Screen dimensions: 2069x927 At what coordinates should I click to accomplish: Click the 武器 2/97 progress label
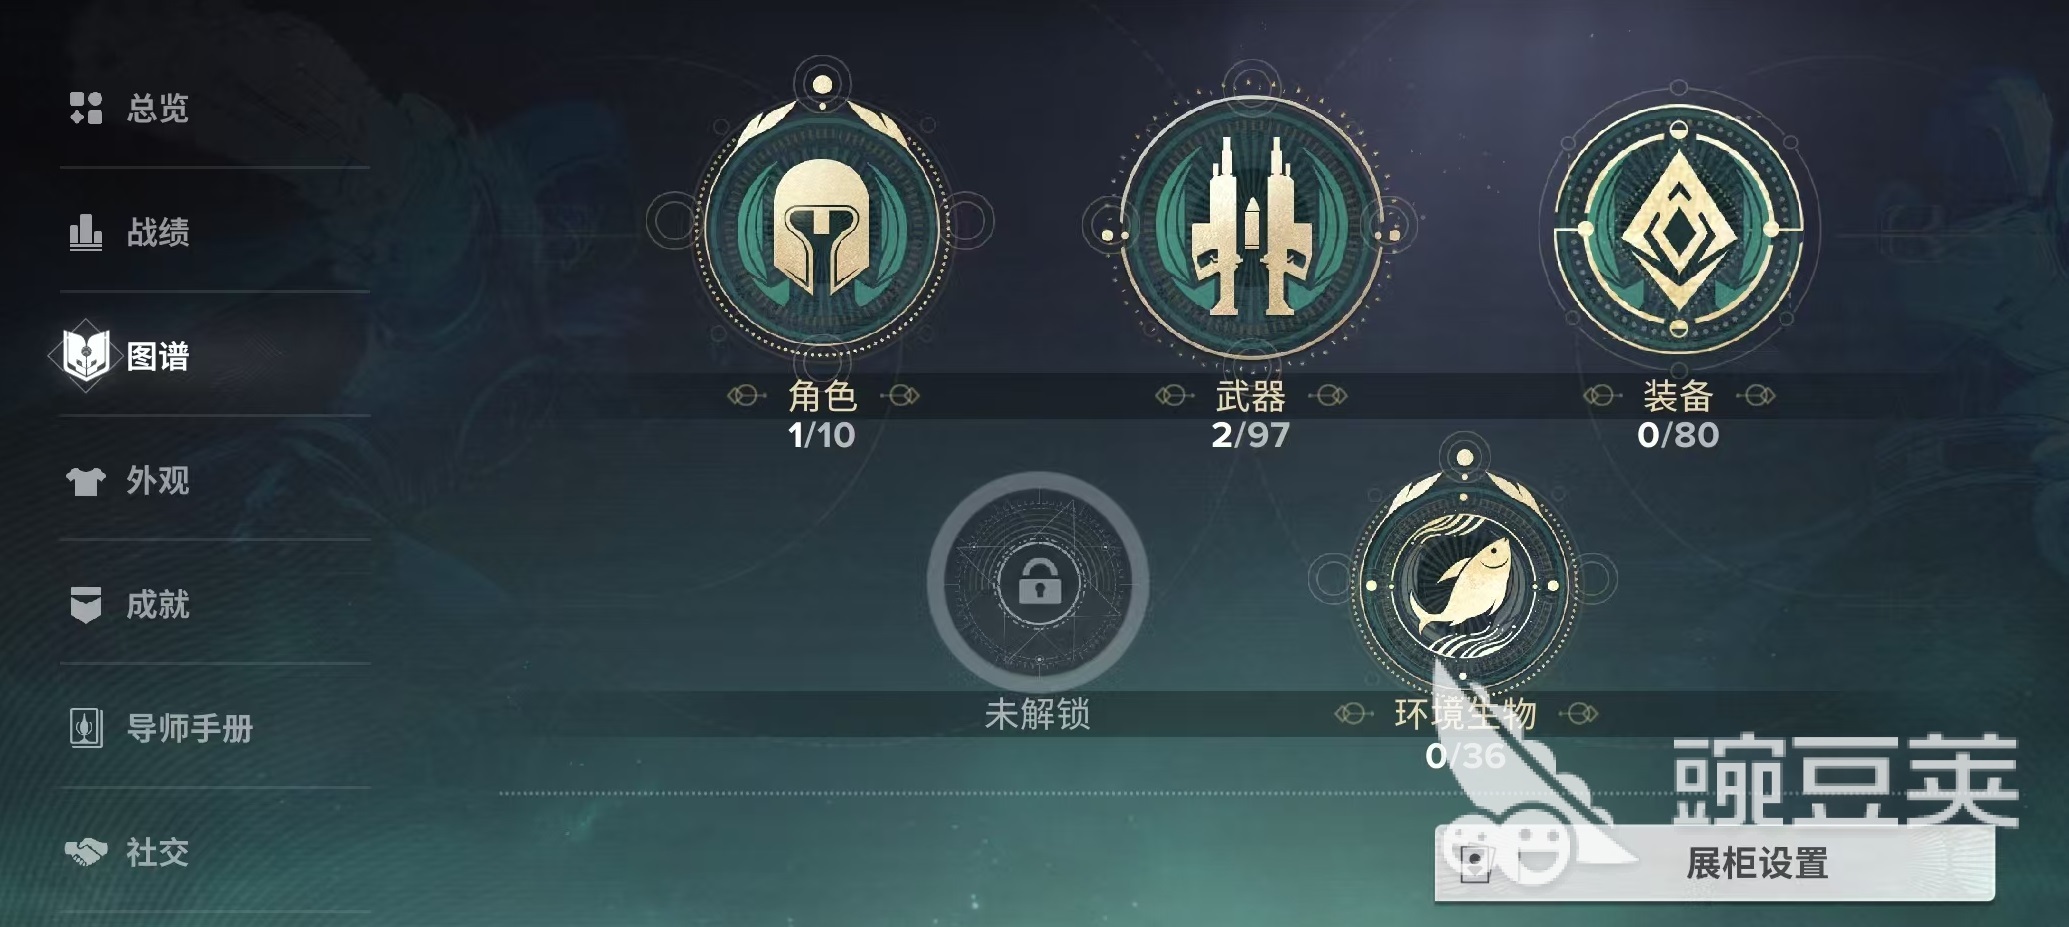(1250, 435)
